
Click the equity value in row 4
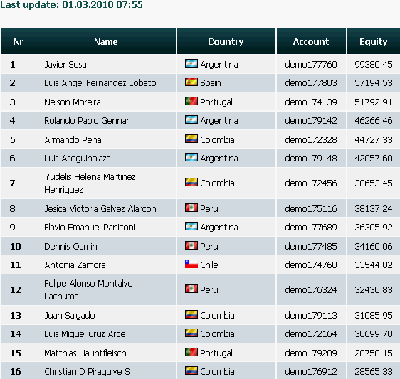click(x=373, y=120)
